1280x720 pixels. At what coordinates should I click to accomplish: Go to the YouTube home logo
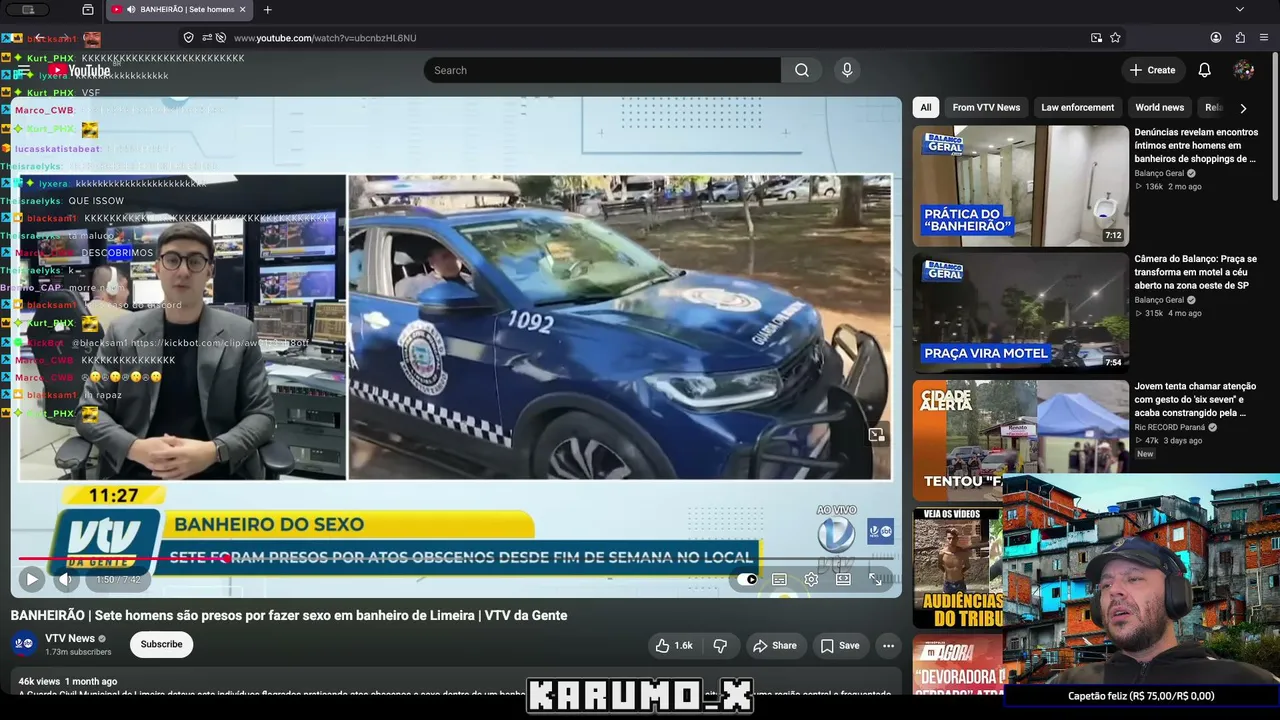[80, 70]
